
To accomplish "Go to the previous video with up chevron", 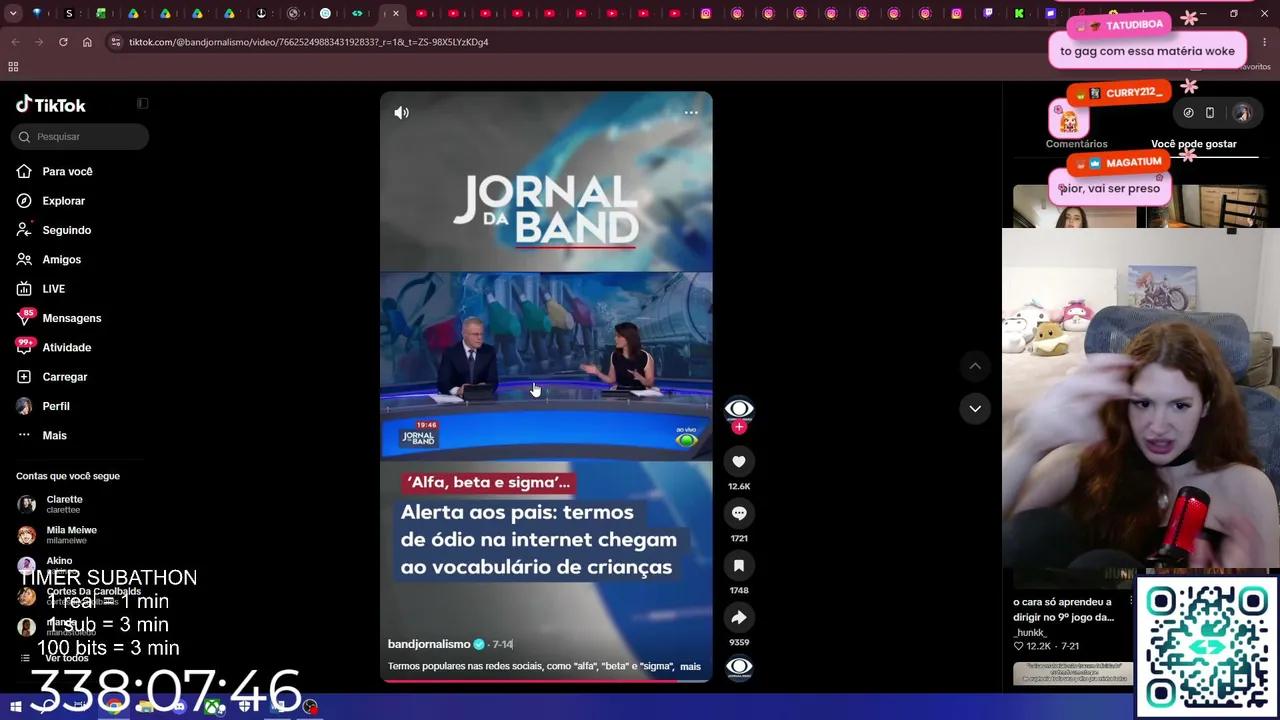I will [x=975, y=366].
